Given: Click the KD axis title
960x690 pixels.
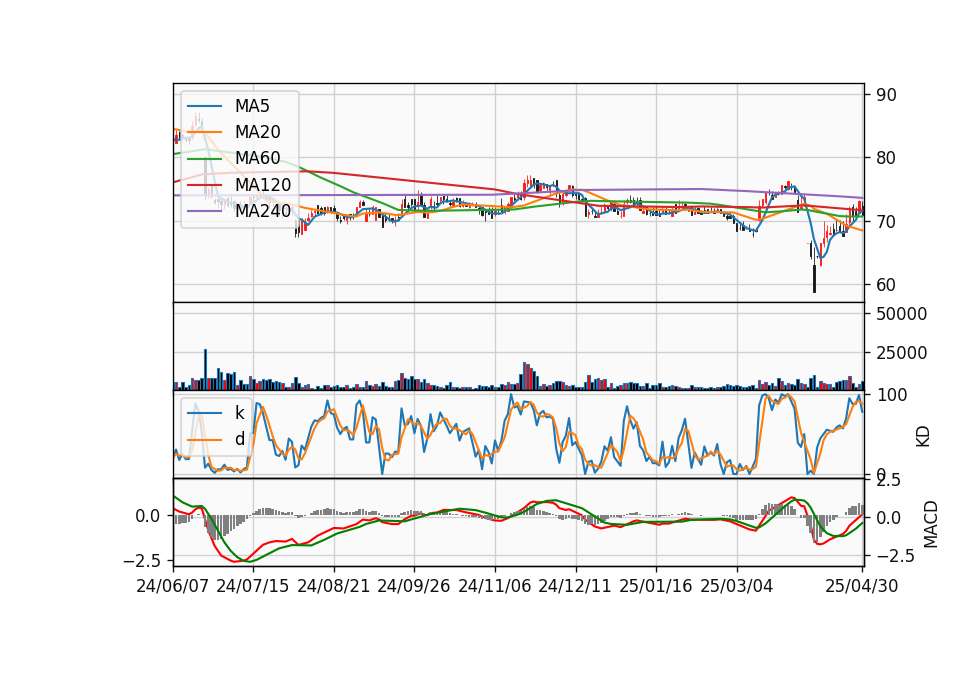Looking at the screenshot, I should click(x=923, y=436).
